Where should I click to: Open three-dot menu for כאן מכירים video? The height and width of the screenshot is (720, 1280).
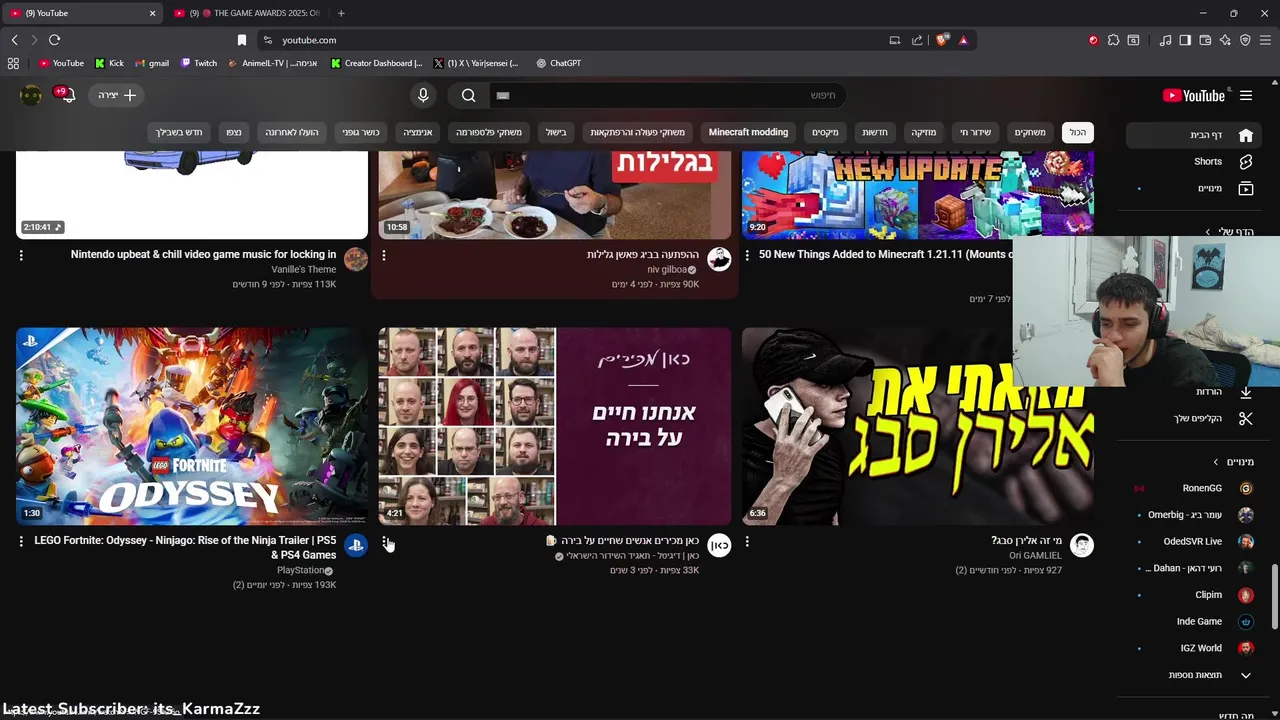(384, 541)
